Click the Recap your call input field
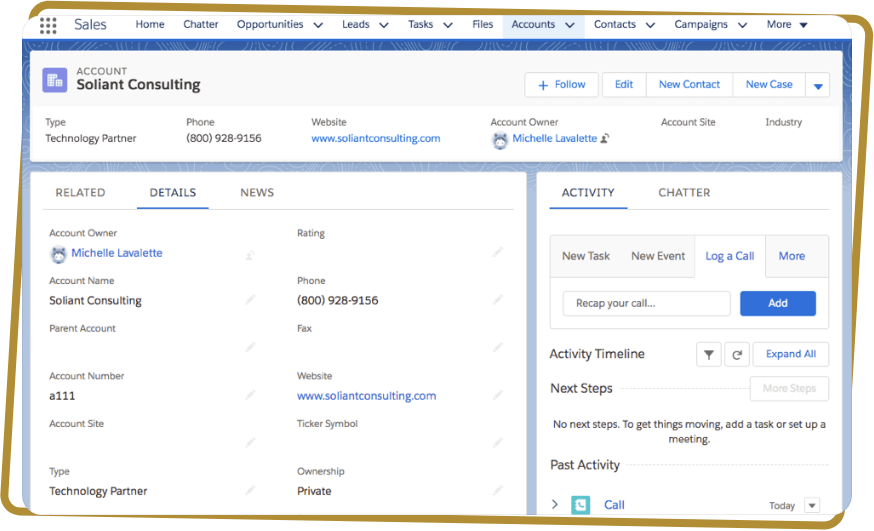 pyautogui.click(x=646, y=304)
